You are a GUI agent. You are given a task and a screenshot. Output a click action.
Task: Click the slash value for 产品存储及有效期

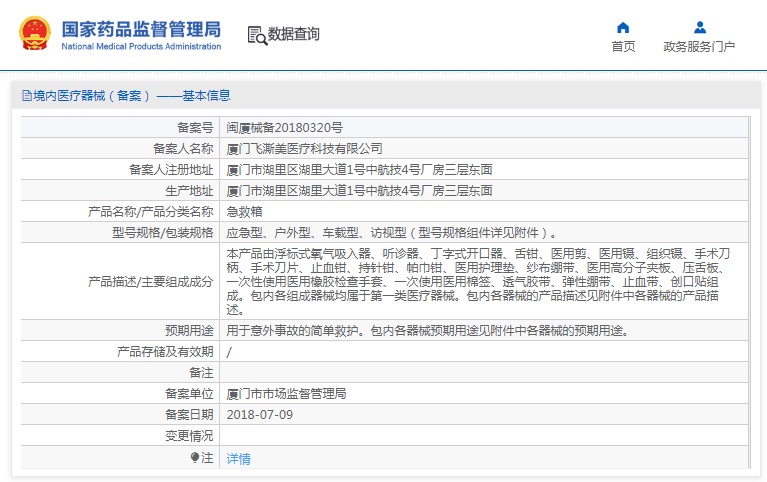click(x=229, y=352)
